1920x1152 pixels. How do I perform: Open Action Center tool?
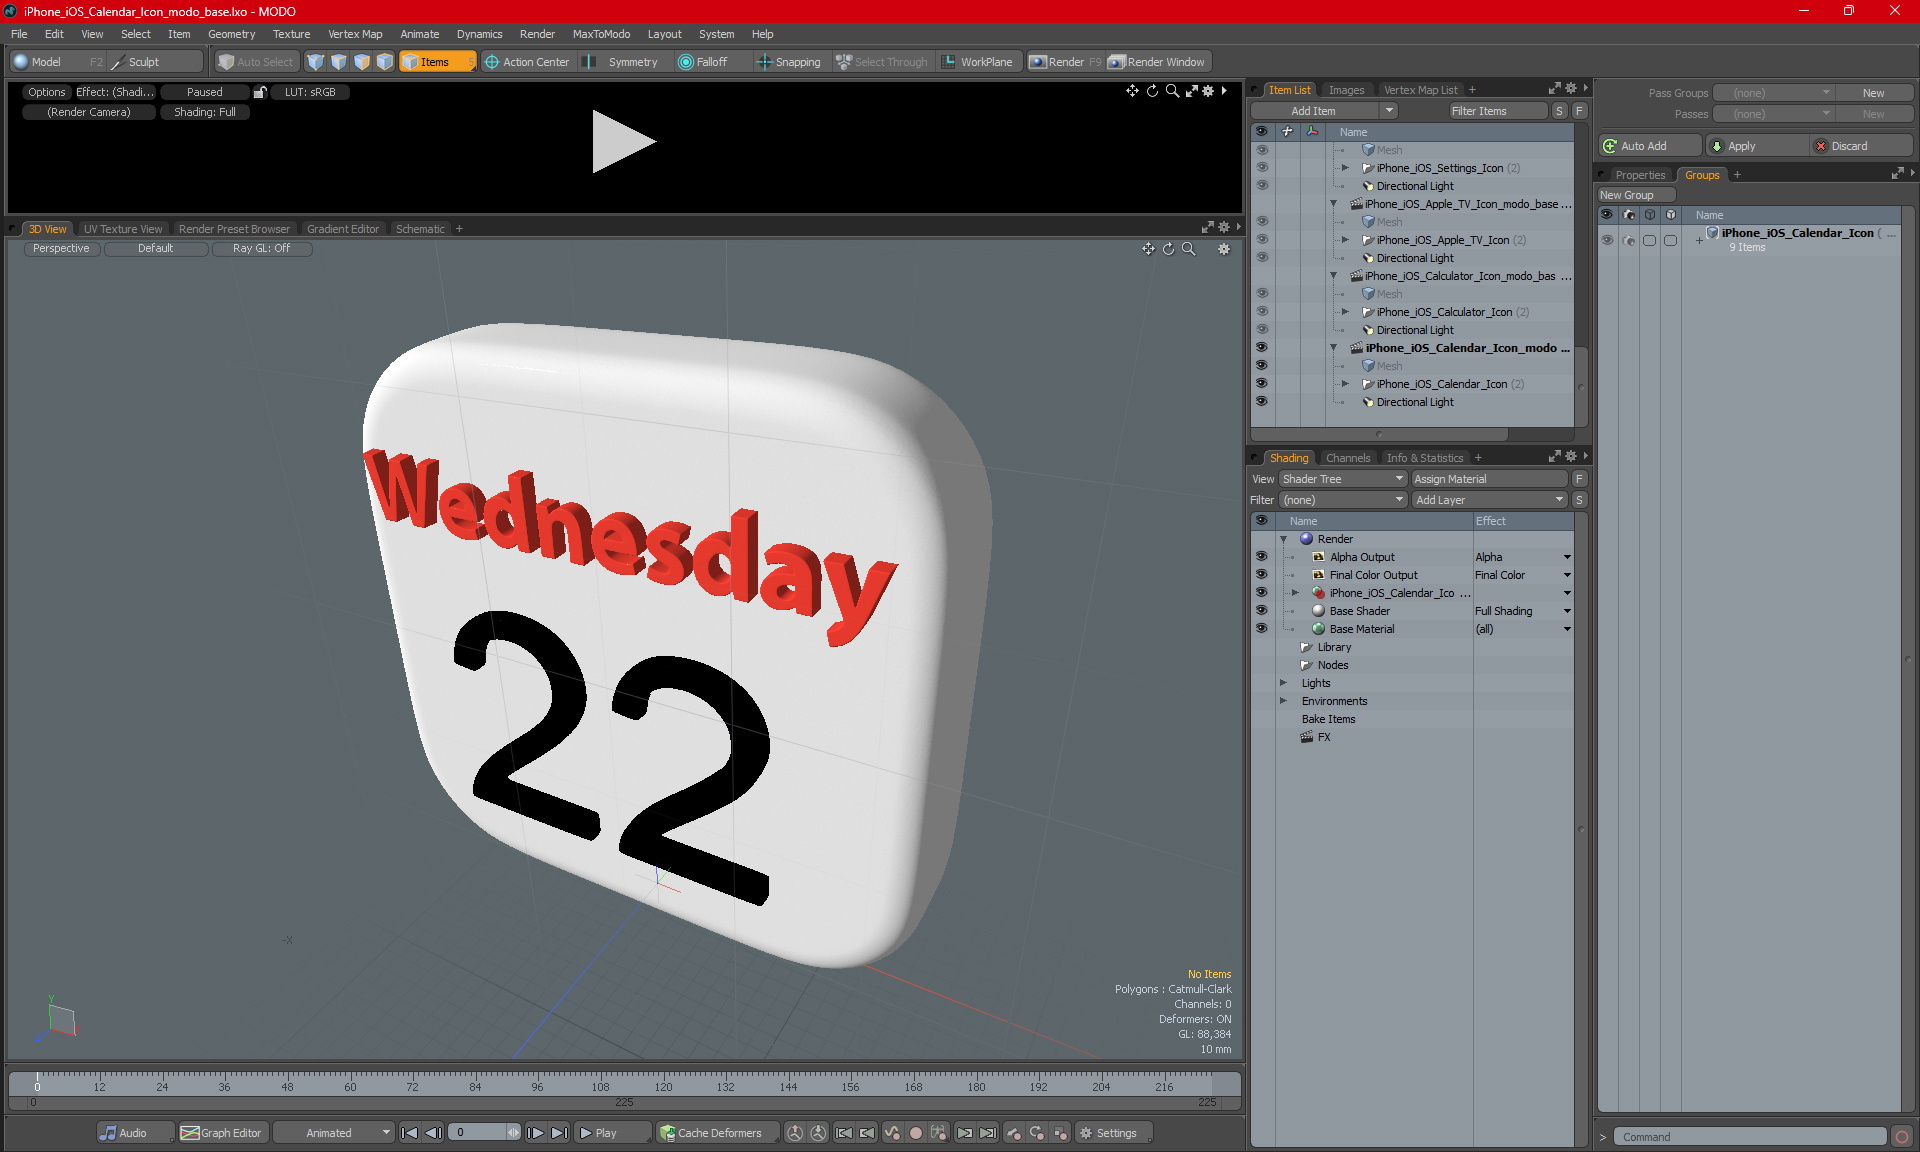(x=527, y=62)
